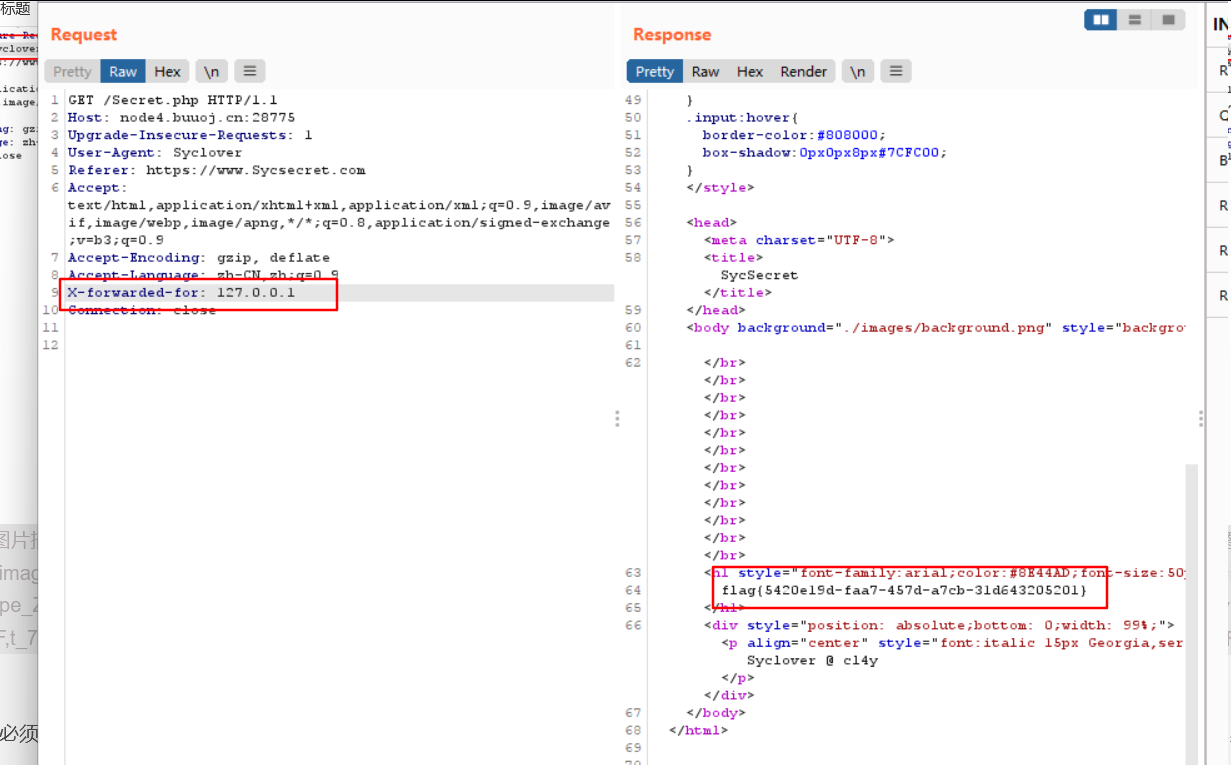The width and height of the screenshot is (1231, 765).
Task: Click the meta charset UTF-8 line
Action: pos(799,240)
